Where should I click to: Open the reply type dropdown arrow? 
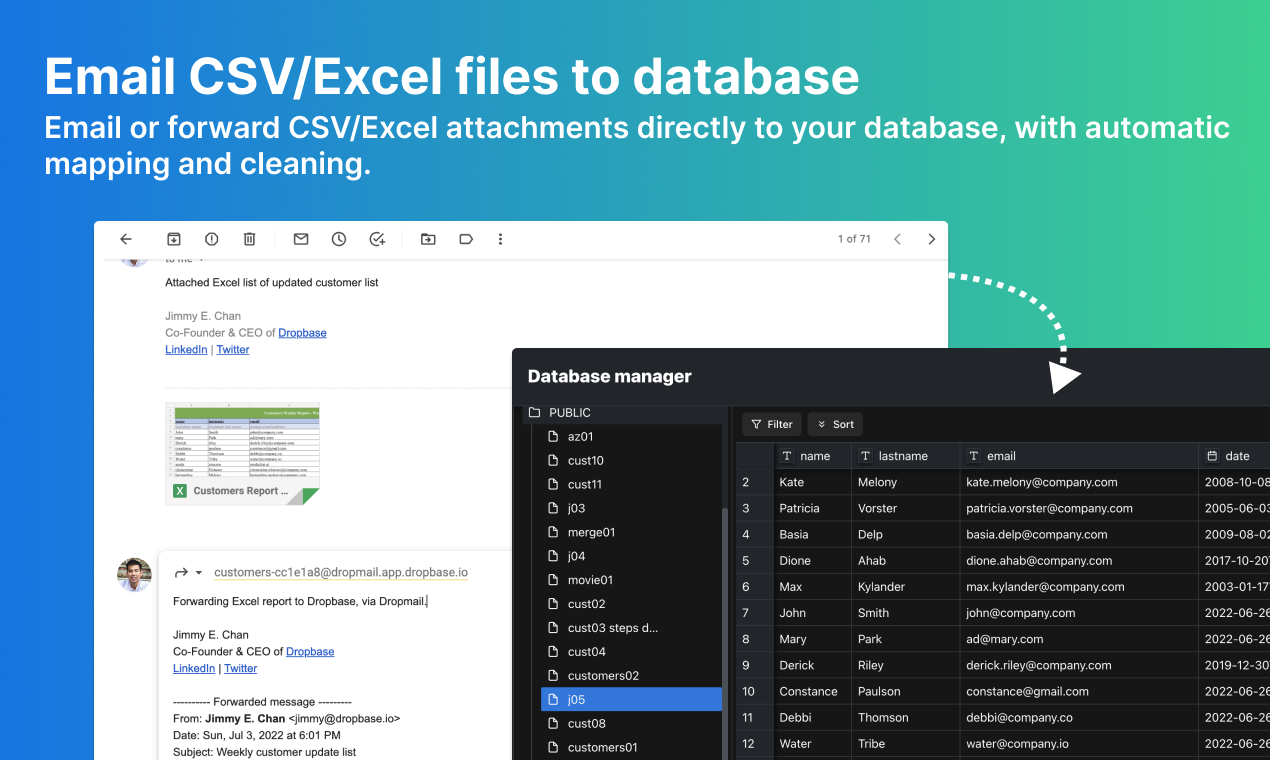[199, 573]
